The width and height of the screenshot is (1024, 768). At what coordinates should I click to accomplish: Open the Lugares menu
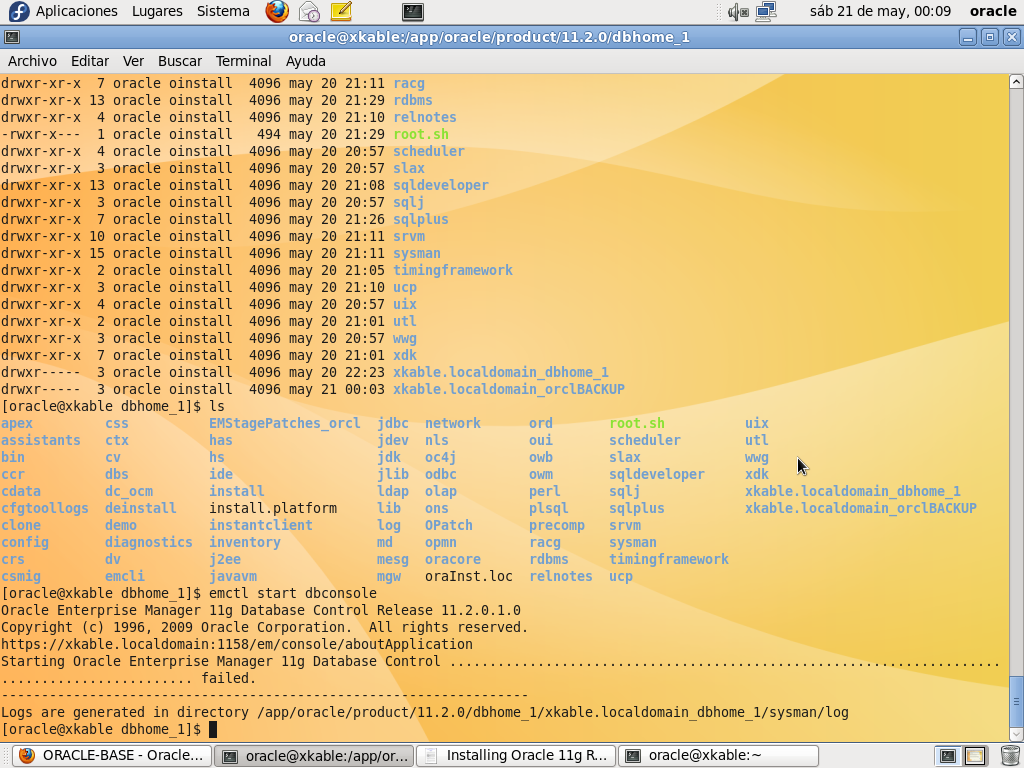tap(157, 11)
